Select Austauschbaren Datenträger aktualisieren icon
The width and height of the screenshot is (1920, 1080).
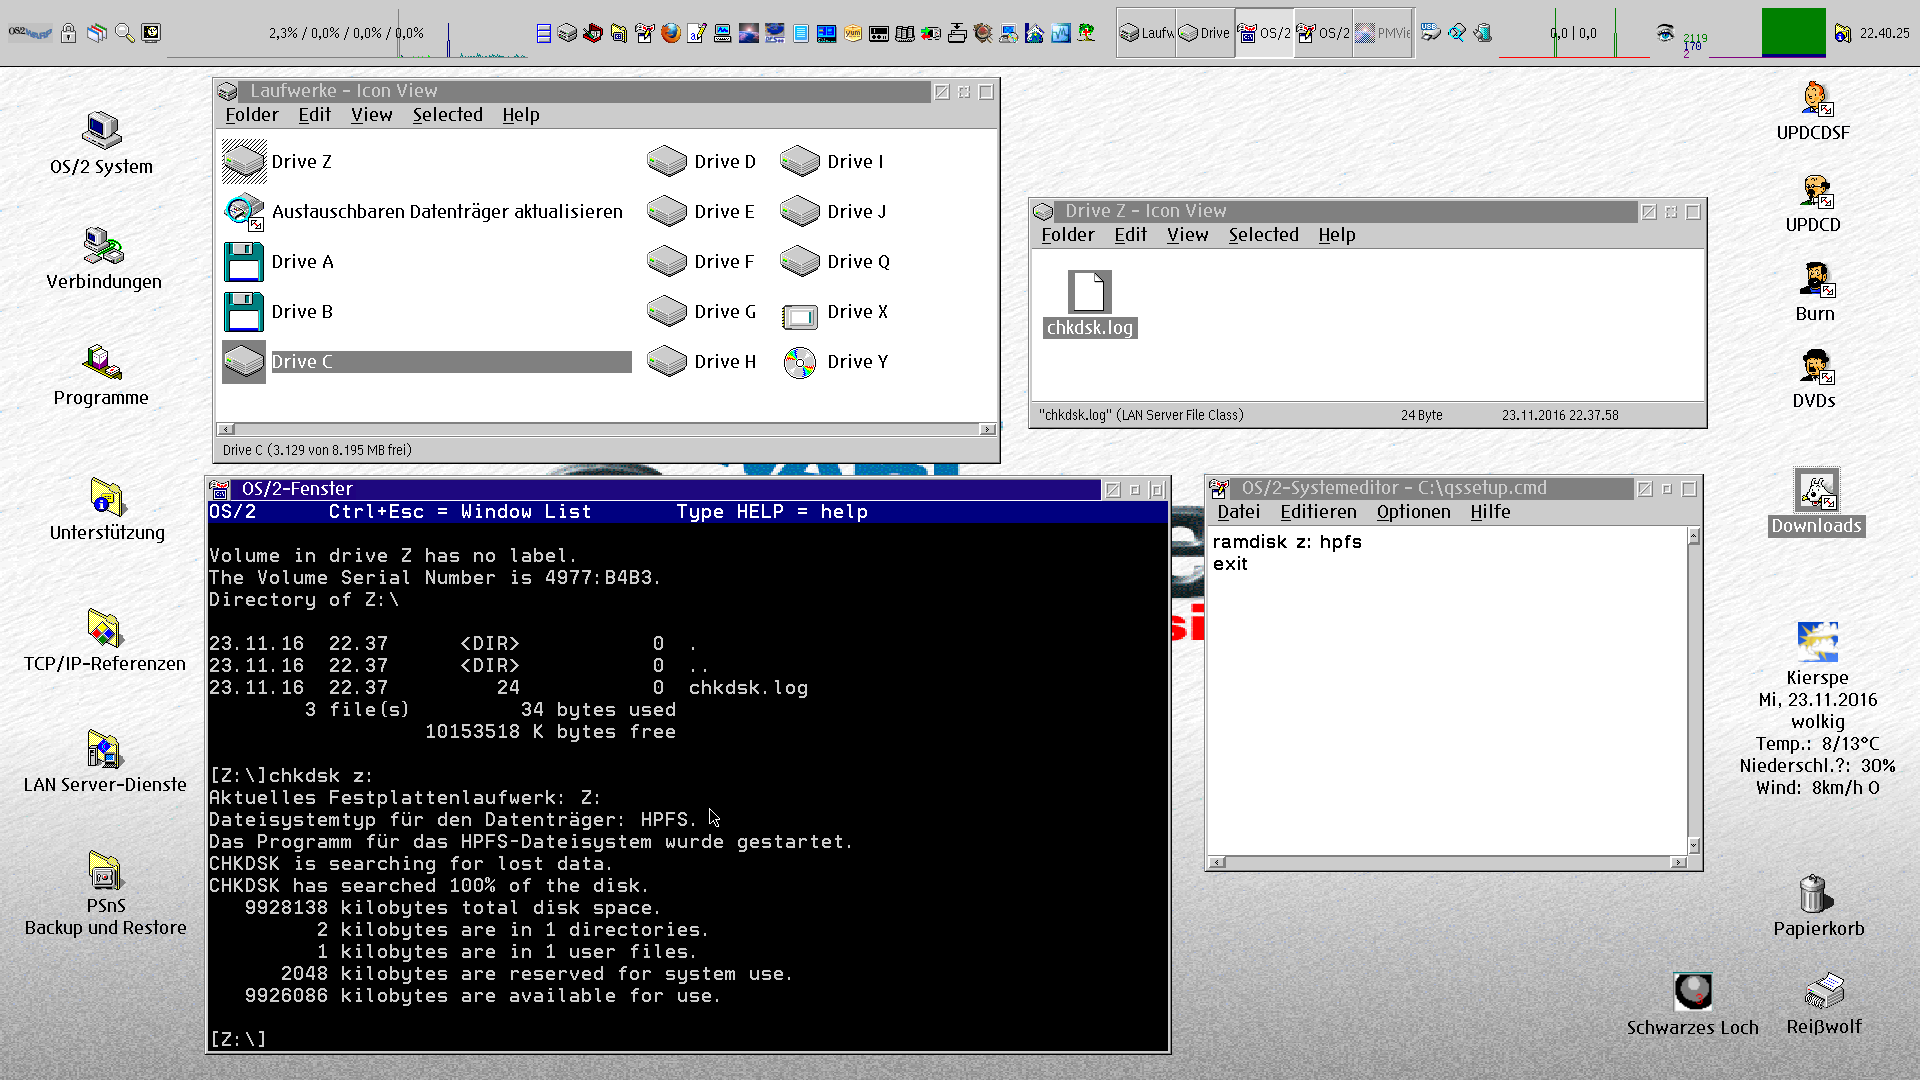pos(424,212)
